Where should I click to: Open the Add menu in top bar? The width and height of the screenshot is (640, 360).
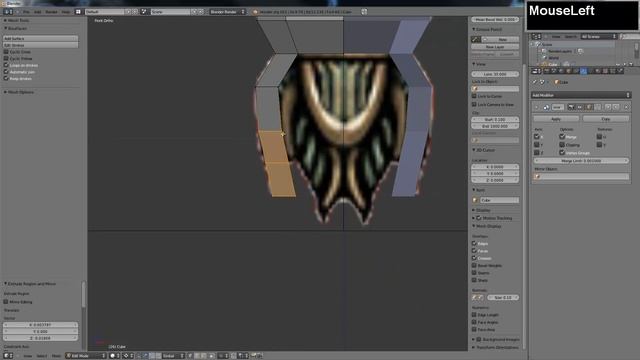tap(38, 12)
